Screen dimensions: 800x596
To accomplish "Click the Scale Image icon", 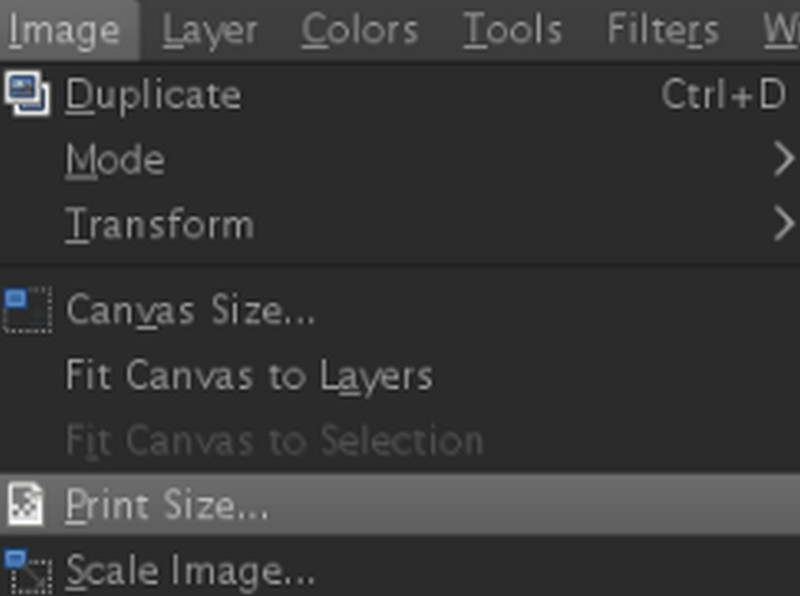I will [27, 572].
